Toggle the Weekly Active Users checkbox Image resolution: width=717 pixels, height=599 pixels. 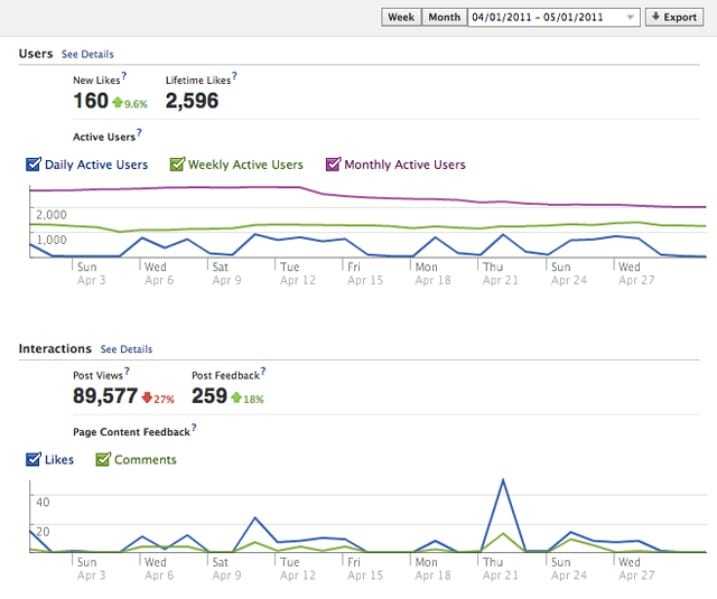point(177,165)
